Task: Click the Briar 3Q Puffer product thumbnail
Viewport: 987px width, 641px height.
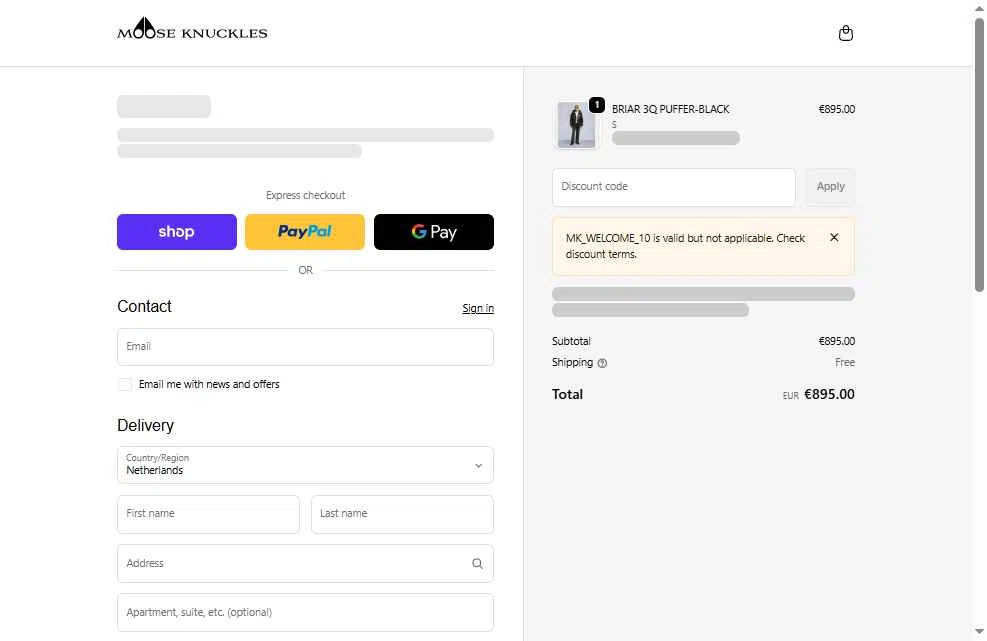Action: point(575,125)
